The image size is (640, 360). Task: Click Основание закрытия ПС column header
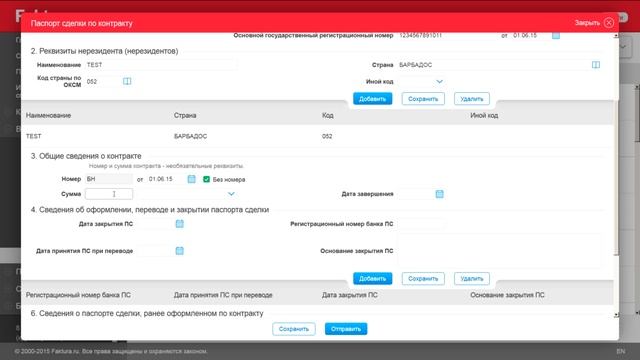(507, 295)
